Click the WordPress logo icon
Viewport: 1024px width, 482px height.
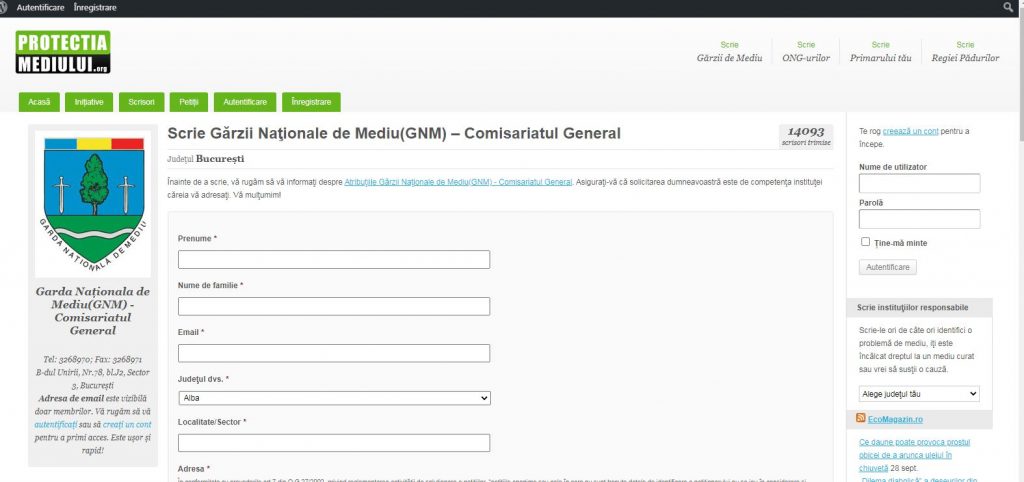(6, 7)
